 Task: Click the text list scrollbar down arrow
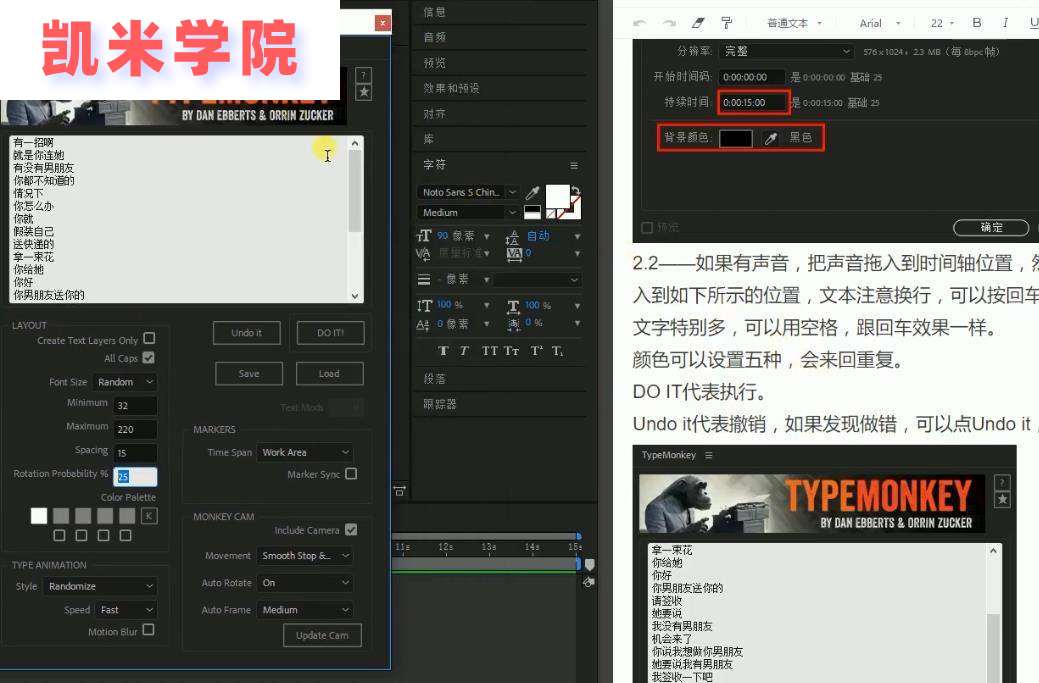click(355, 295)
